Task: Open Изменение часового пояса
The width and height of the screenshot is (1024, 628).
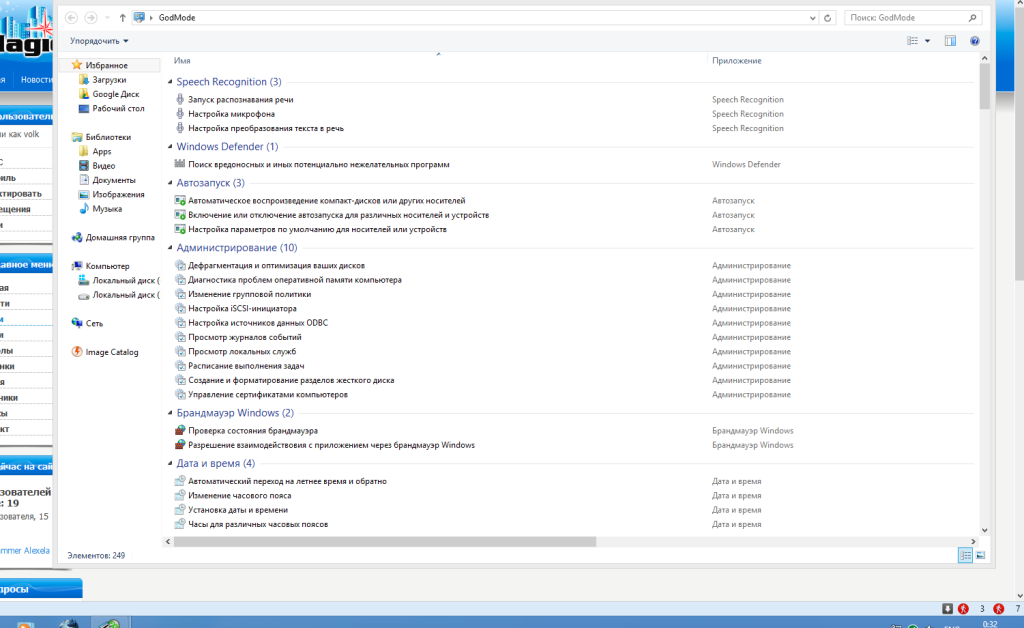Action: 240,495
